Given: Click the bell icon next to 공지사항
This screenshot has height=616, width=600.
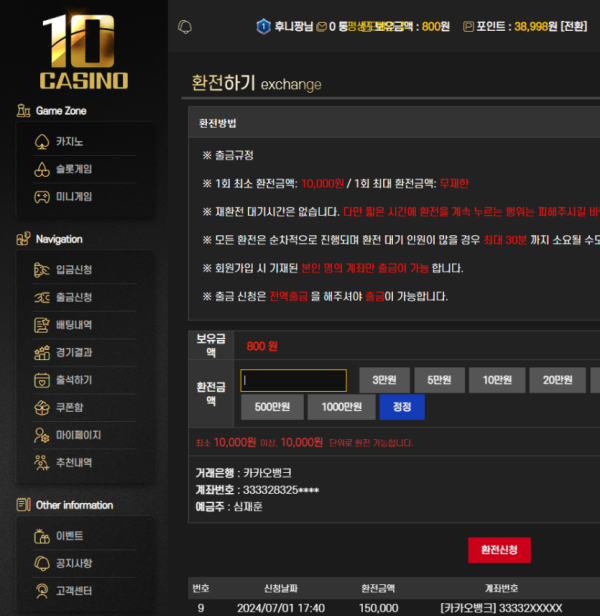Looking at the screenshot, I should point(42,563).
